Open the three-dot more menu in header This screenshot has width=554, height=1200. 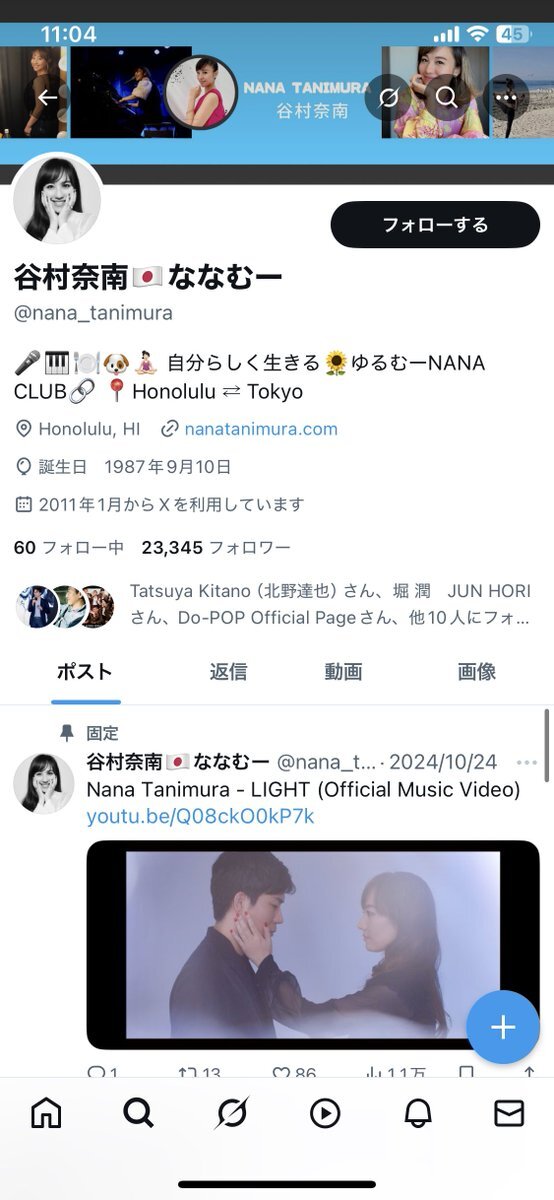(506, 97)
